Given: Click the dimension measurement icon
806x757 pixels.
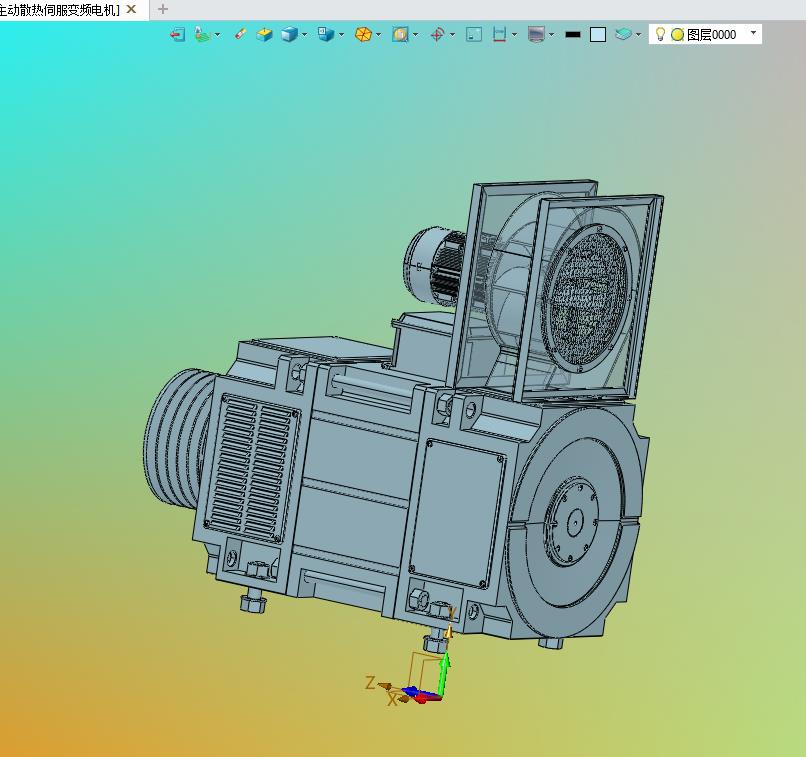Looking at the screenshot, I should pyautogui.click(x=499, y=34).
